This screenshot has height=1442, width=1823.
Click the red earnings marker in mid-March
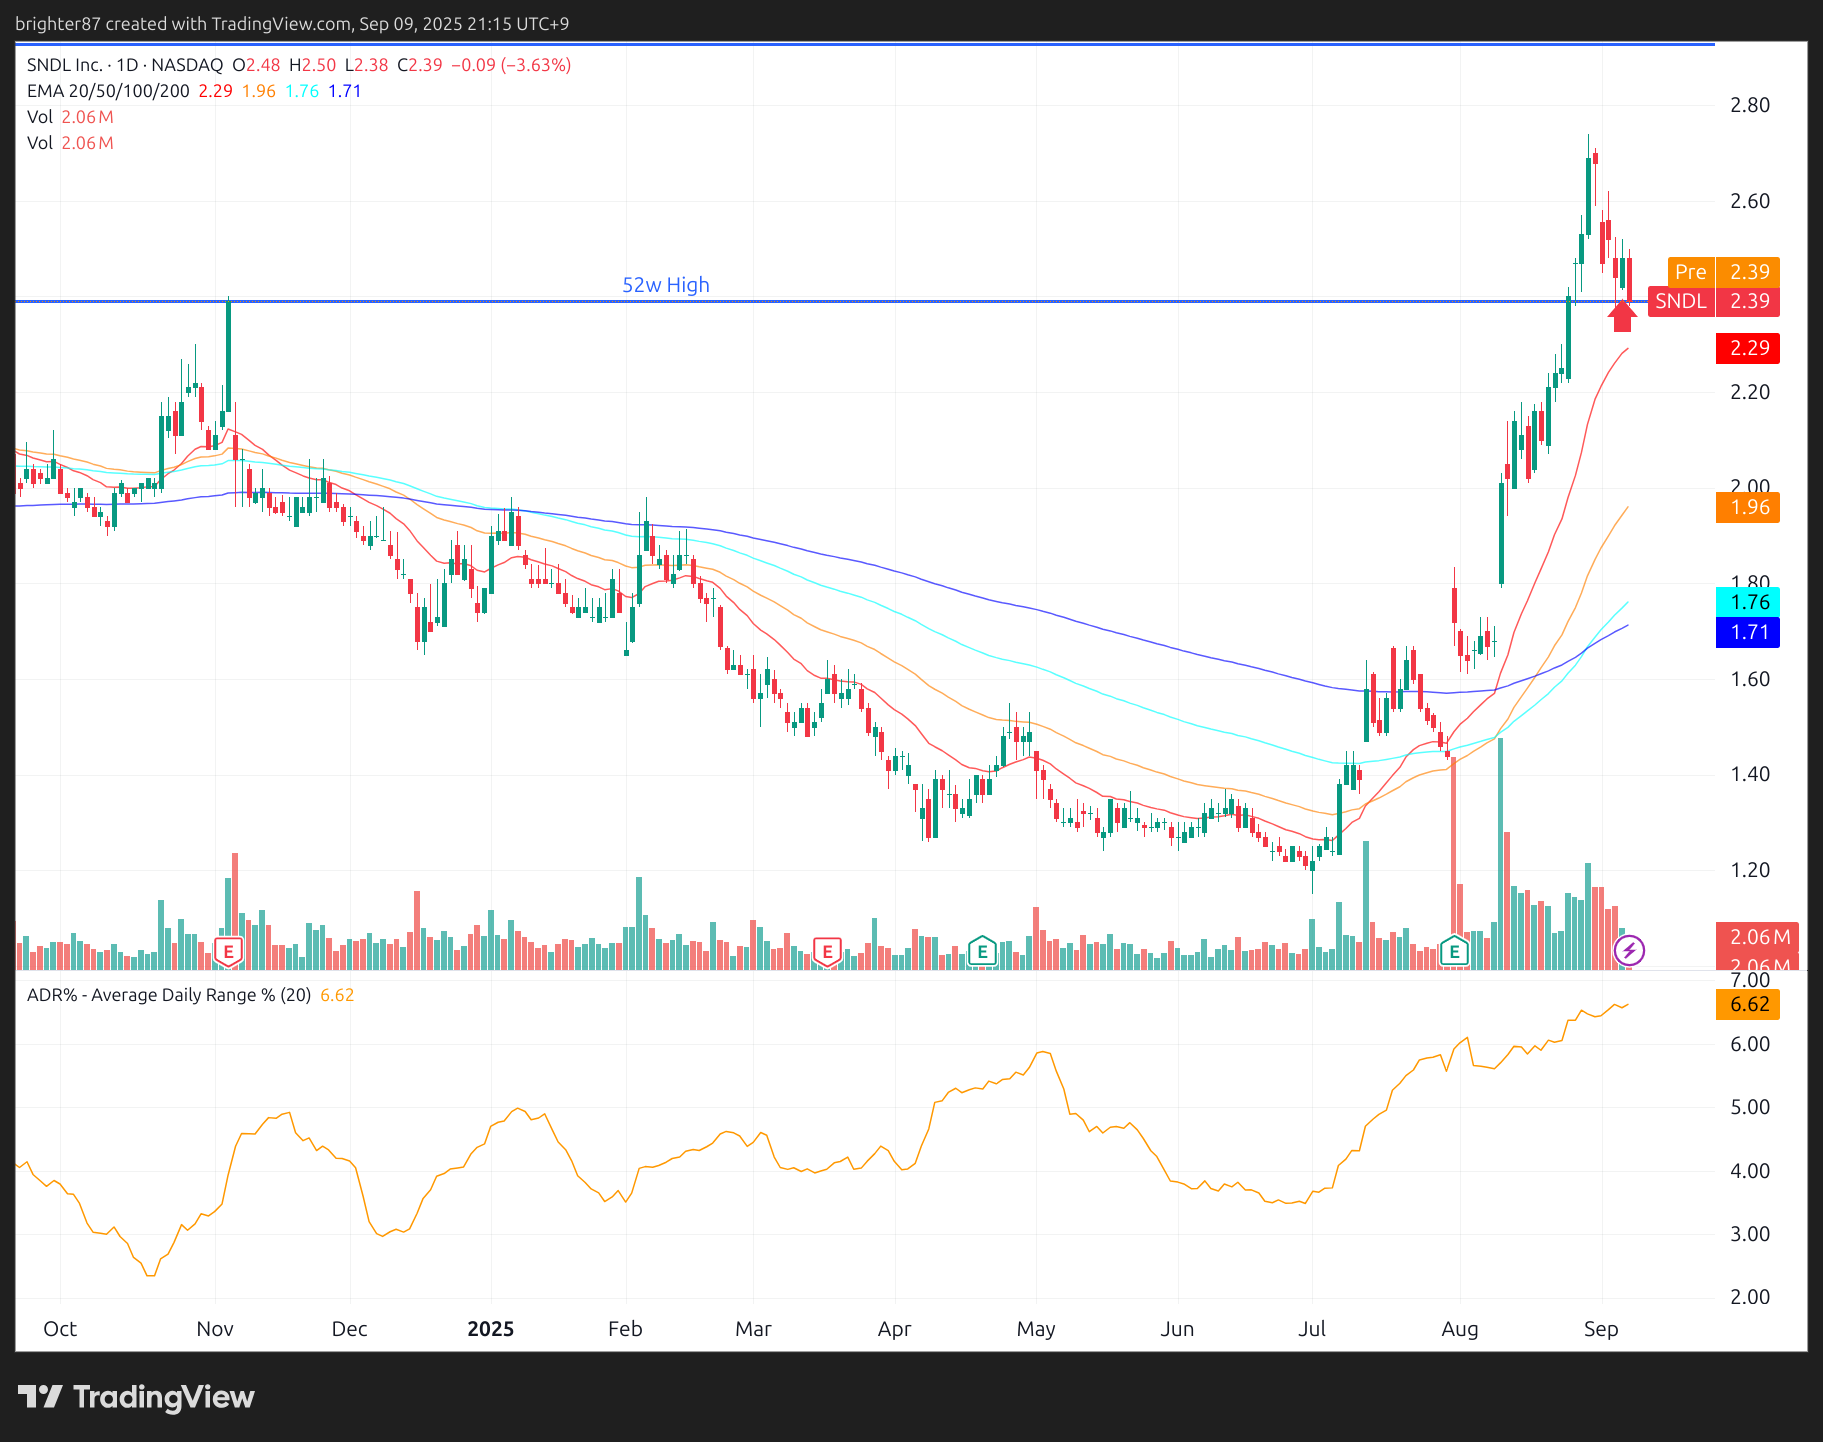(x=827, y=951)
